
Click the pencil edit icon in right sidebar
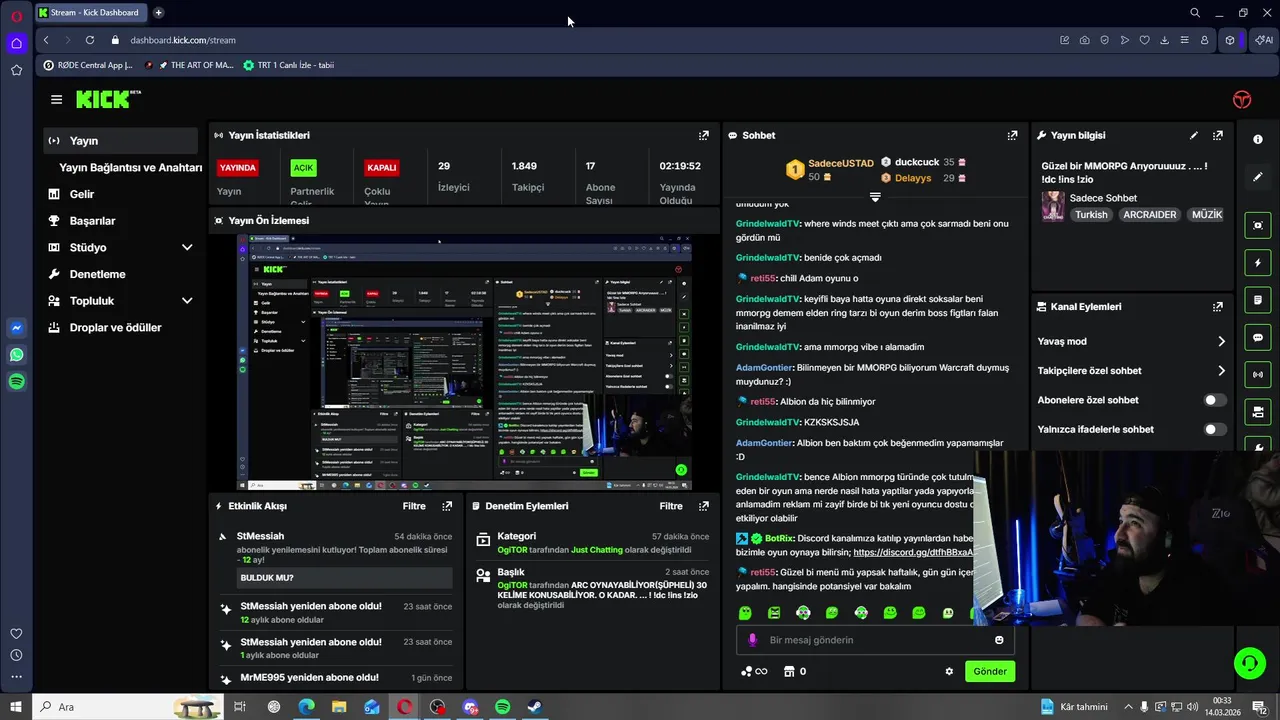tap(1258, 177)
